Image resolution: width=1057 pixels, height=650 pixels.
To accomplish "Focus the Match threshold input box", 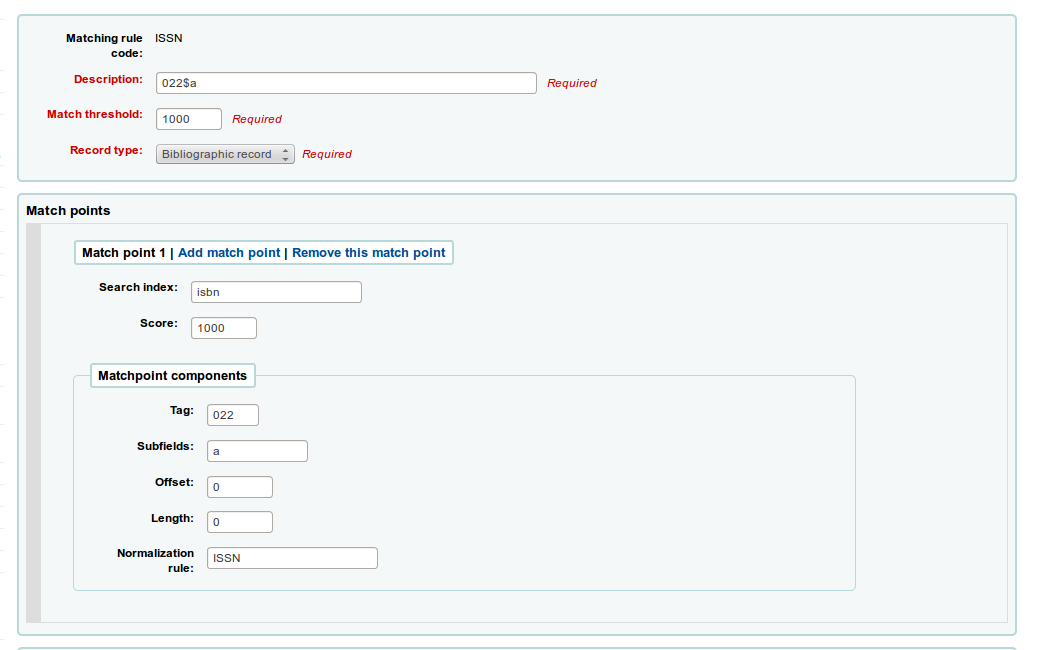I will point(189,119).
